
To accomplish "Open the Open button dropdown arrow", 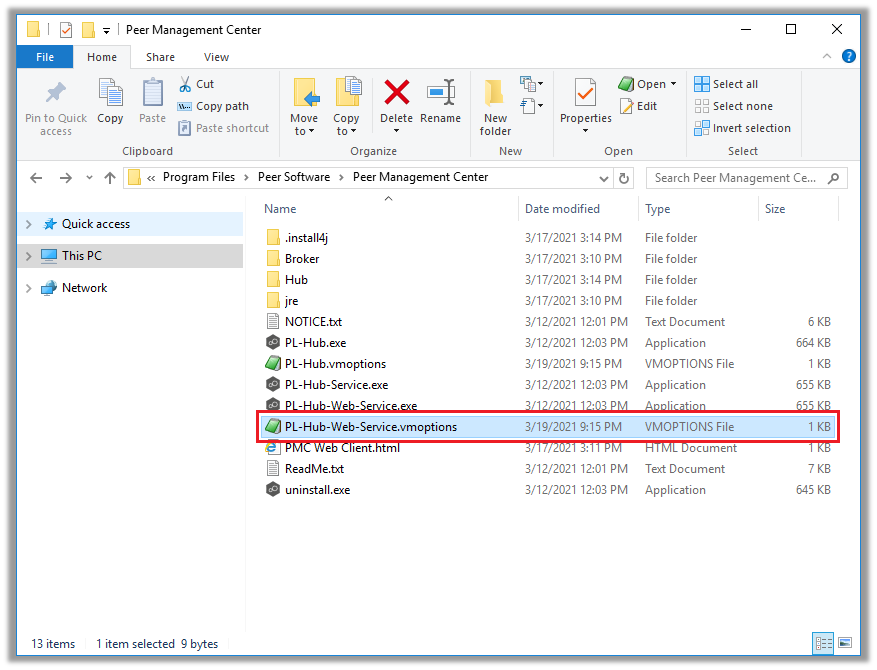I will 671,83.
